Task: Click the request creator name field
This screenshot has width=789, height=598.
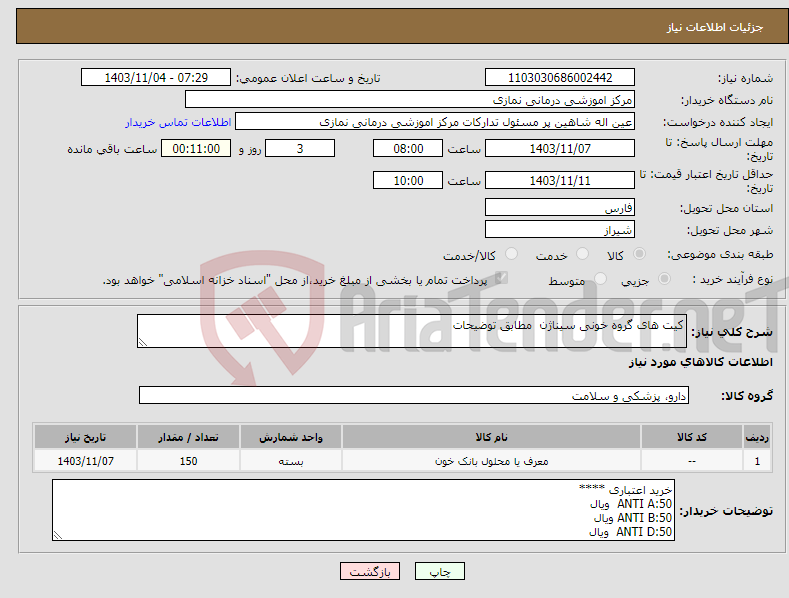Action: point(435,121)
